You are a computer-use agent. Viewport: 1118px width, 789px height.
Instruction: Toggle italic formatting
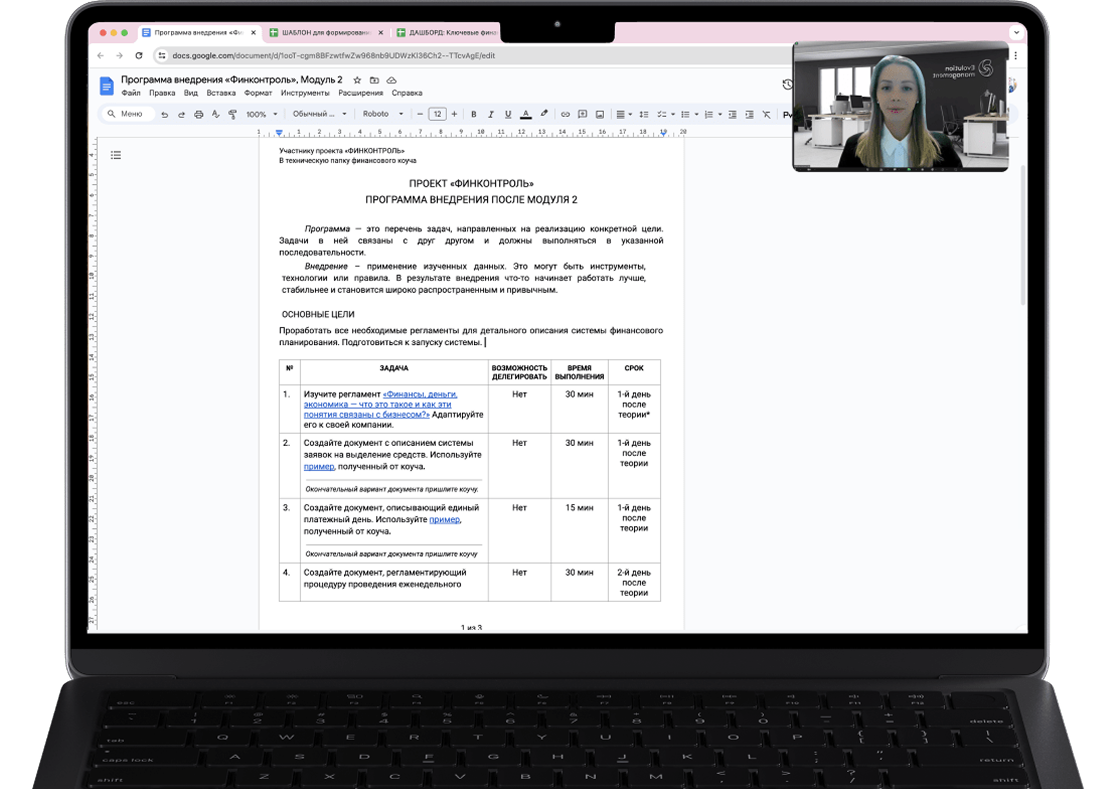click(491, 114)
